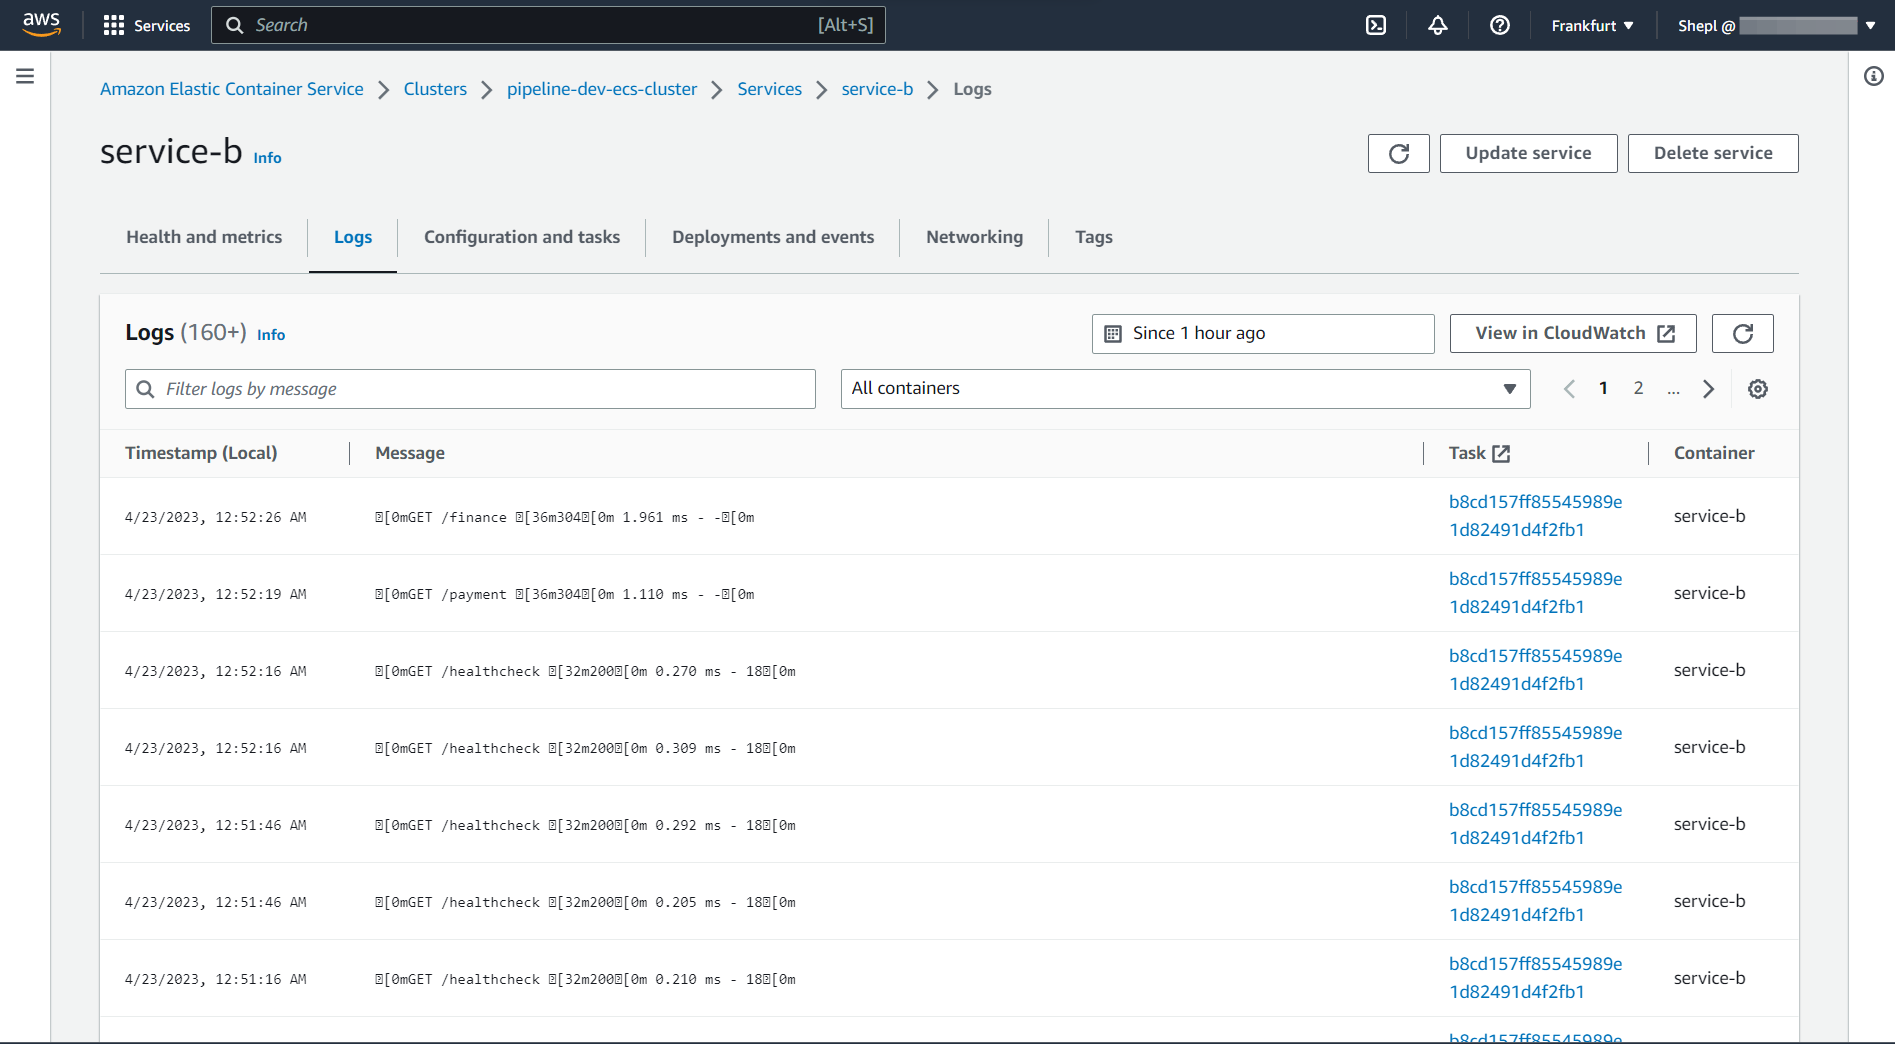1895x1044 pixels.
Task: Open the Services grid menu
Action: pyautogui.click(x=147, y=25)
